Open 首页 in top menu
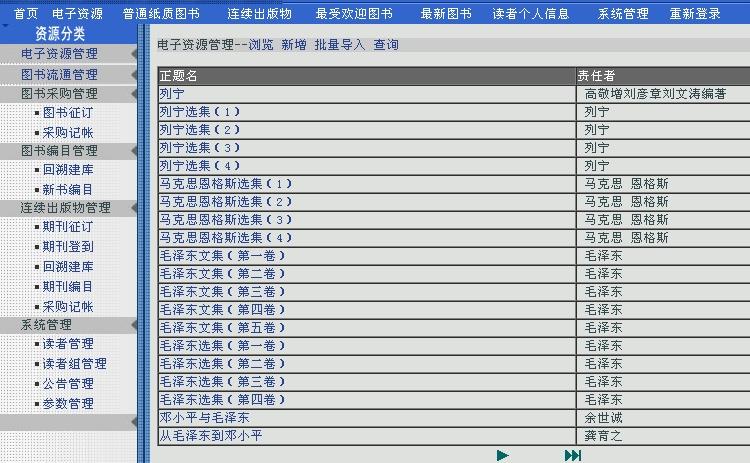Screen dimensions: 750x463 tap(26, 13)
